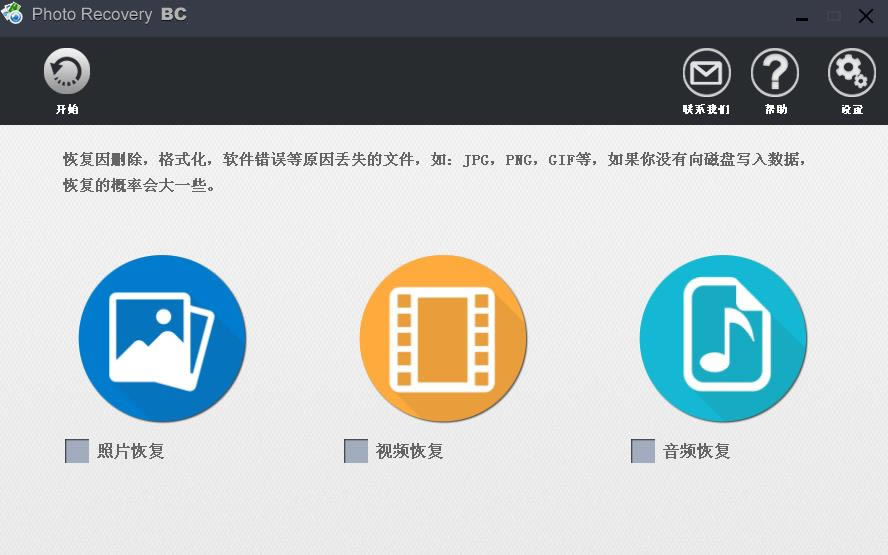Minimize the Photo Recovery window
This screenshot has height=555, width=888.
coord(801,17)
